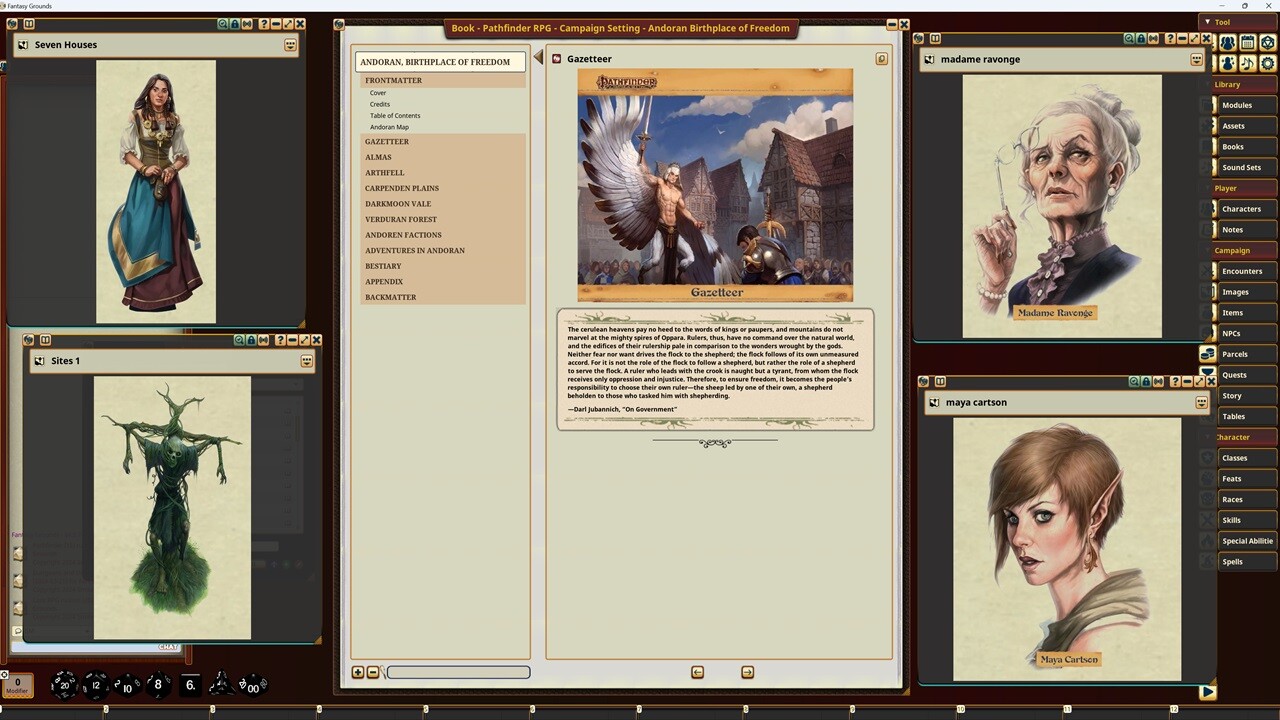Collapse the FRONTMATTER section in the contents
Screen dimensions: 1280x720
pyautogui.click(x=393, y=80)
